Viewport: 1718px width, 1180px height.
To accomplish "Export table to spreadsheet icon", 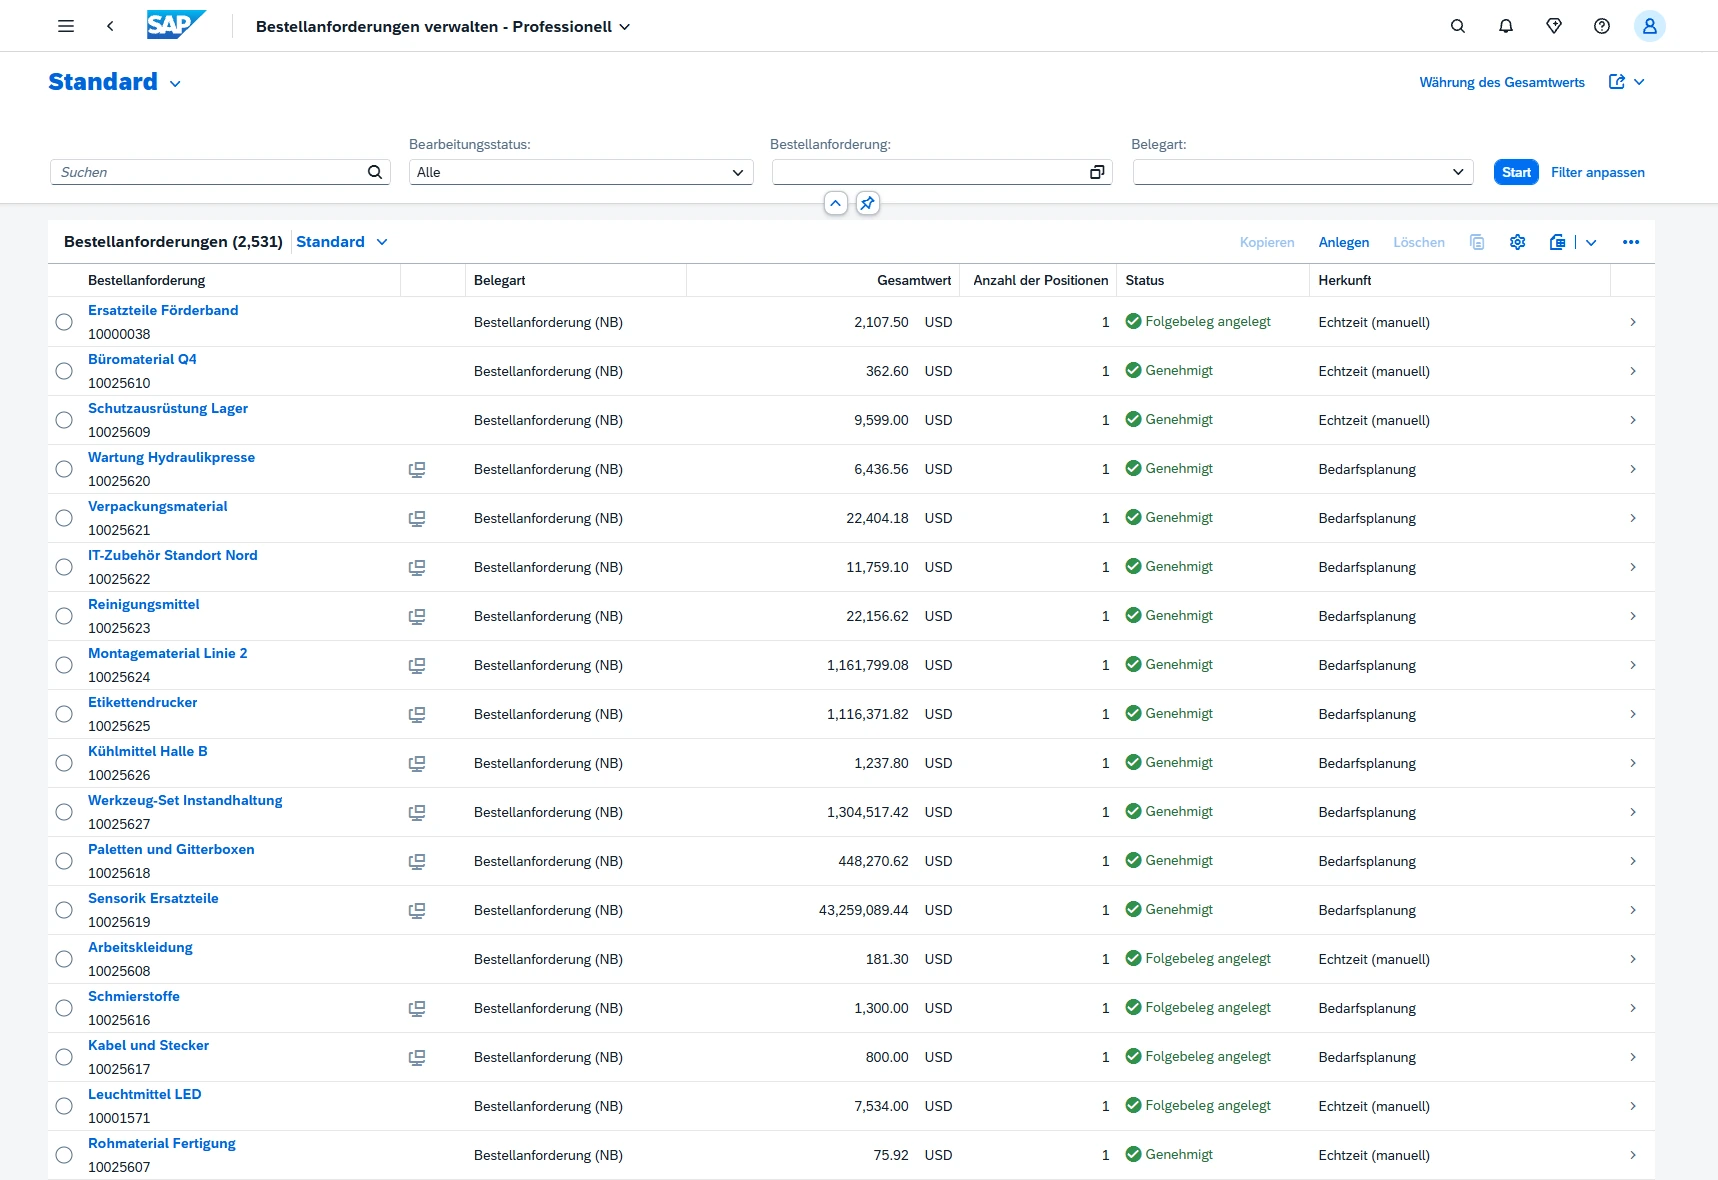I will (1558, 242).
